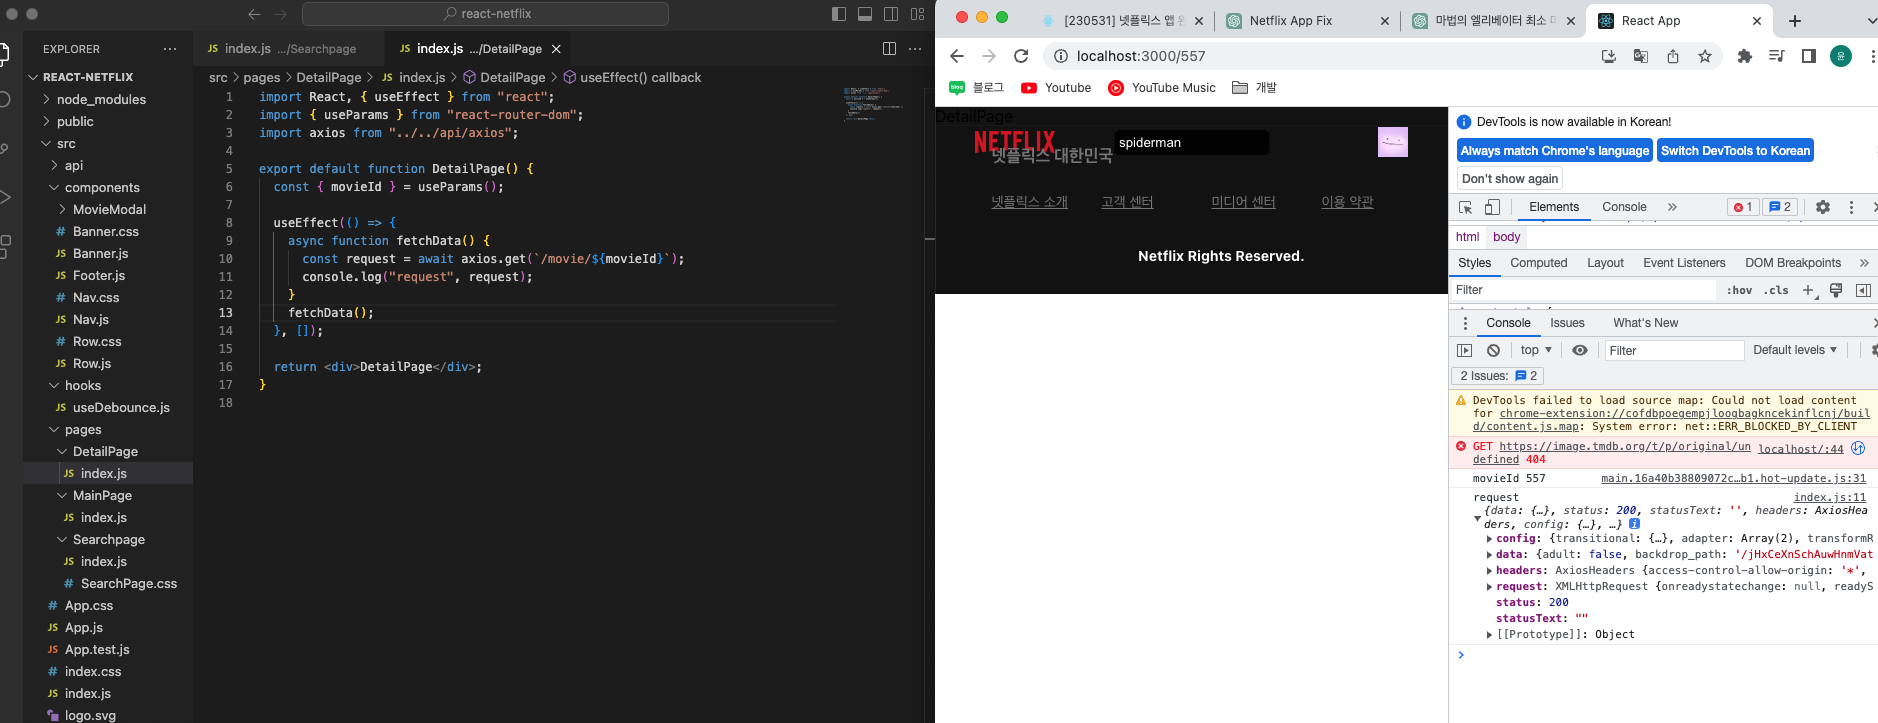Open Explorer panel more actions menu
The image size is (1878, 723).
tap(170, 49)
